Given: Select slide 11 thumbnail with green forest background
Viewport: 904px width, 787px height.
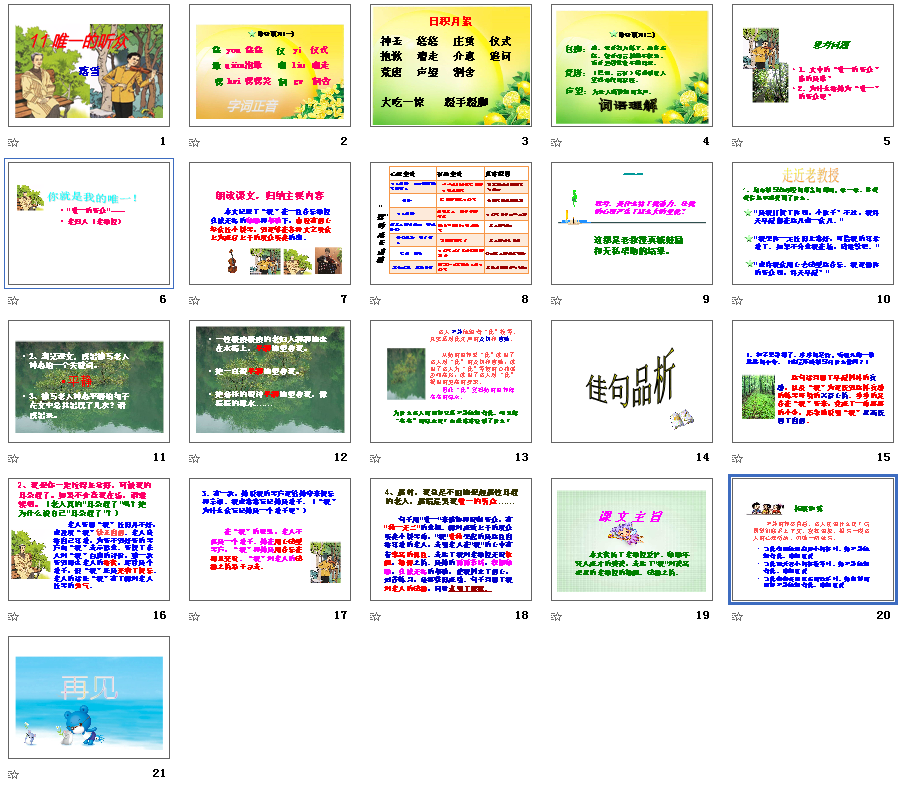Looking at the screenshot, I should [89, 381].
